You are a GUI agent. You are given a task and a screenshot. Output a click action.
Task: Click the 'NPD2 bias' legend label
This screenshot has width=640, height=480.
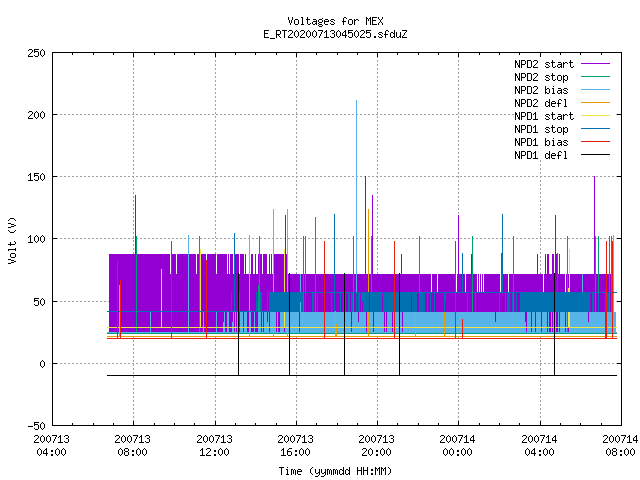click(x=541, y=90)
